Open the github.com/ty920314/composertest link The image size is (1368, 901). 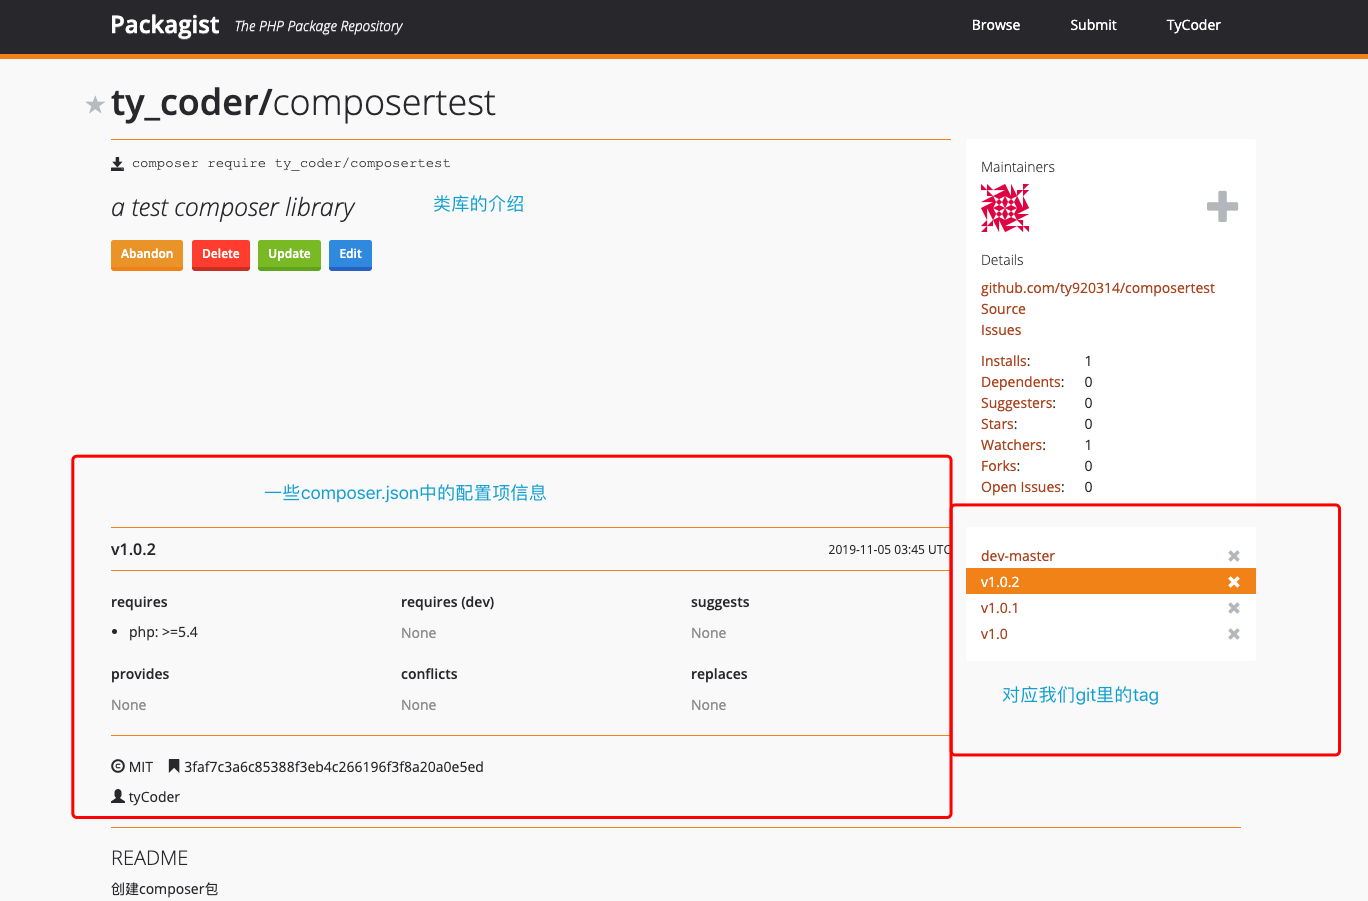coord(1098,288)
